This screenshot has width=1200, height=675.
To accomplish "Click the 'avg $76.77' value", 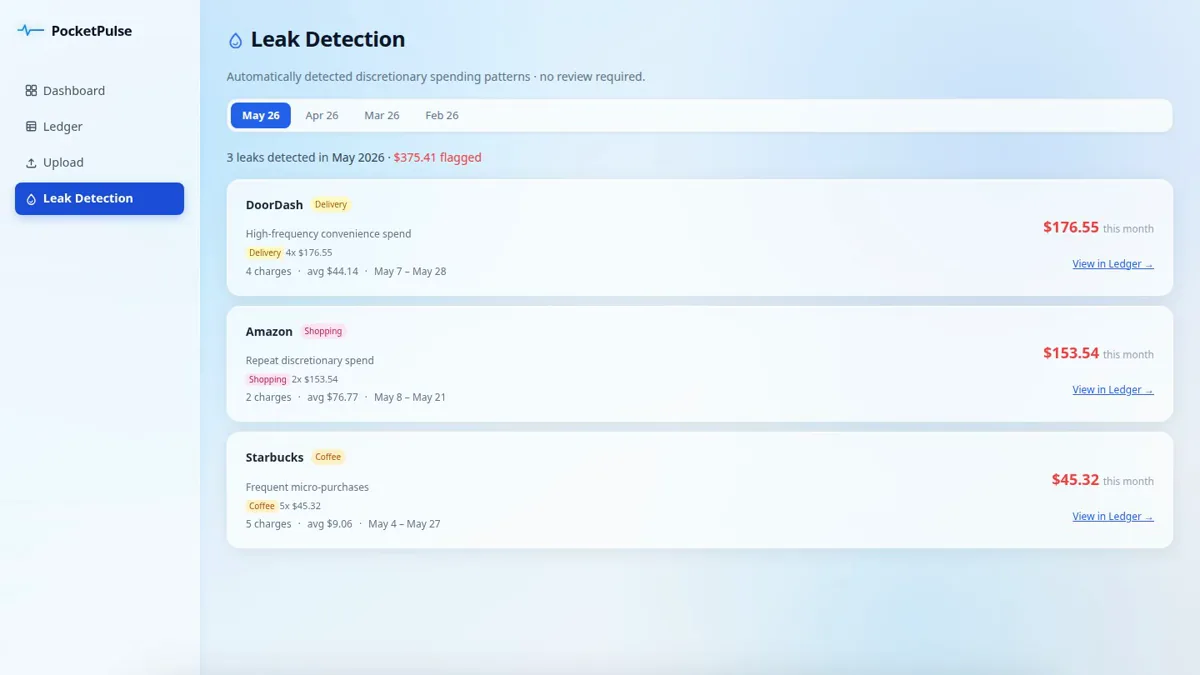I will [x=332, y=397].
